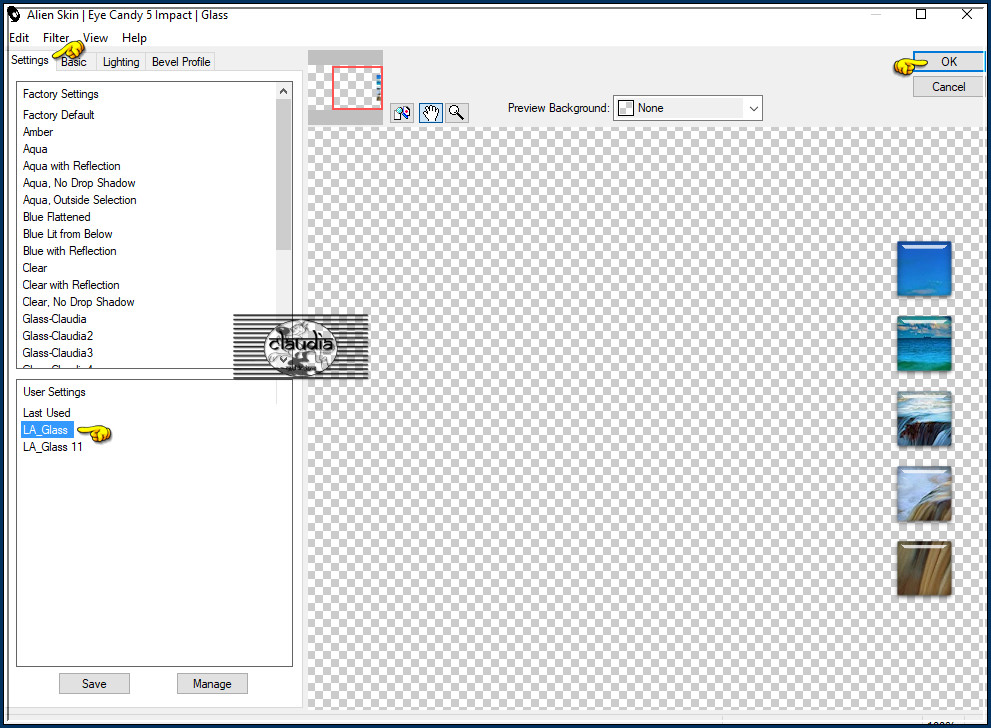Maximize the Eye Candy dialog window
This screenshot has width=991, height=728.
pyautogui.click(x=921, y=15)
